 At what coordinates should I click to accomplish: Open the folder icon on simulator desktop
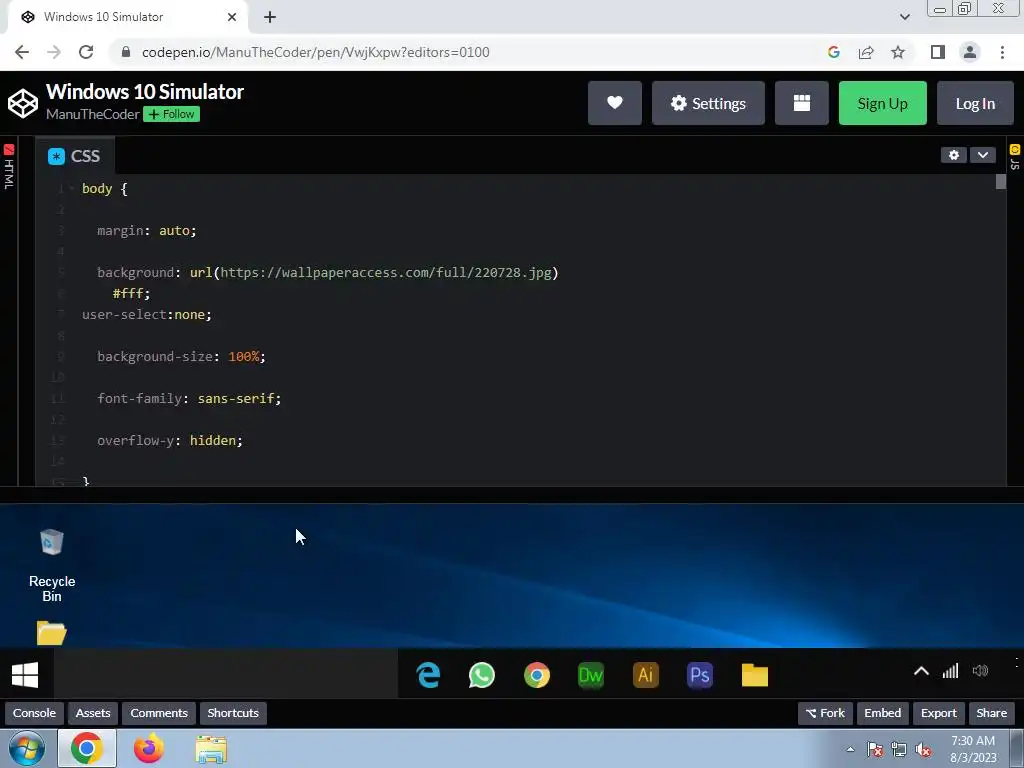[52, 633]
